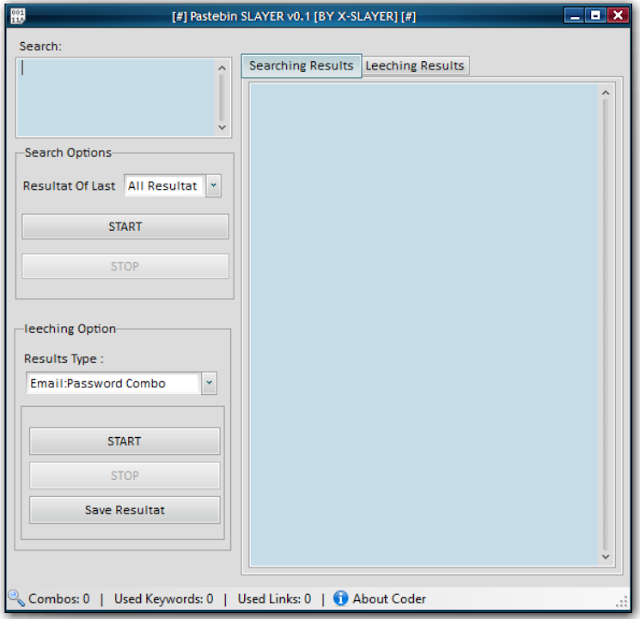Switch to the Searching Results tab
The width and height of the screenshot is (640, 619).
(301, 66)
